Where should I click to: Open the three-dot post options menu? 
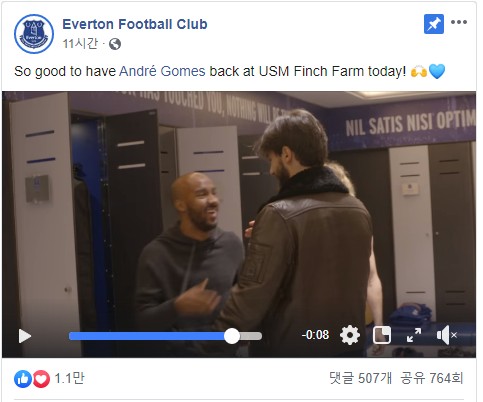click(x=459, y=22)
